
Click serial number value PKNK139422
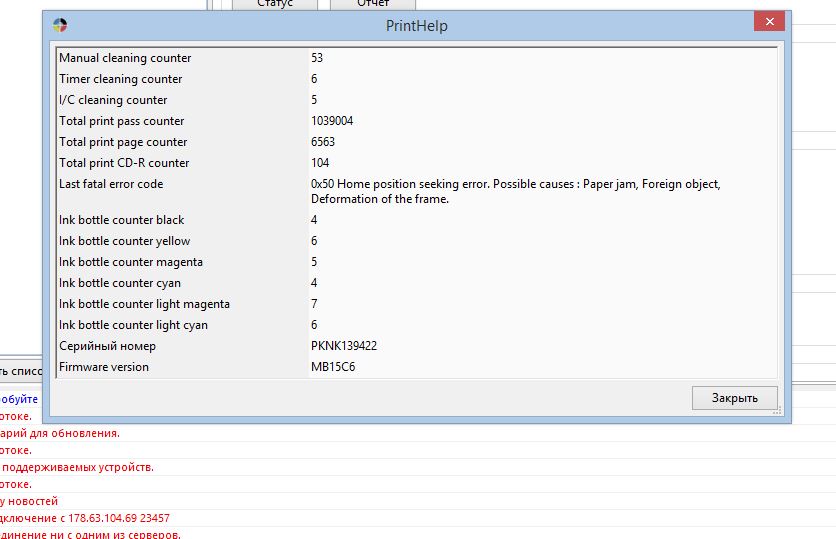(344, 346)
